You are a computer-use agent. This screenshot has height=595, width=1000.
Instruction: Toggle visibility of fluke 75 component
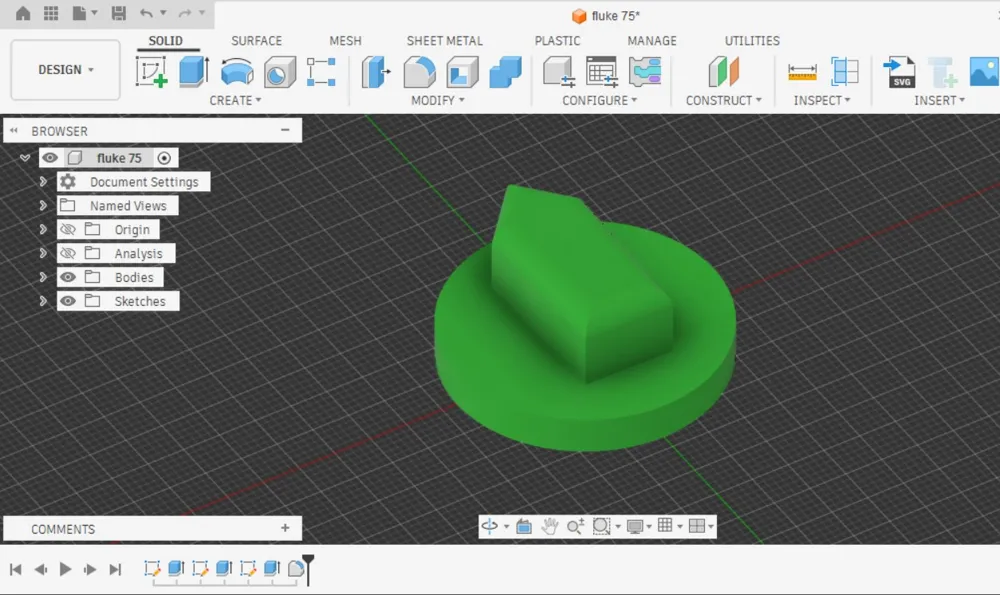50,158
